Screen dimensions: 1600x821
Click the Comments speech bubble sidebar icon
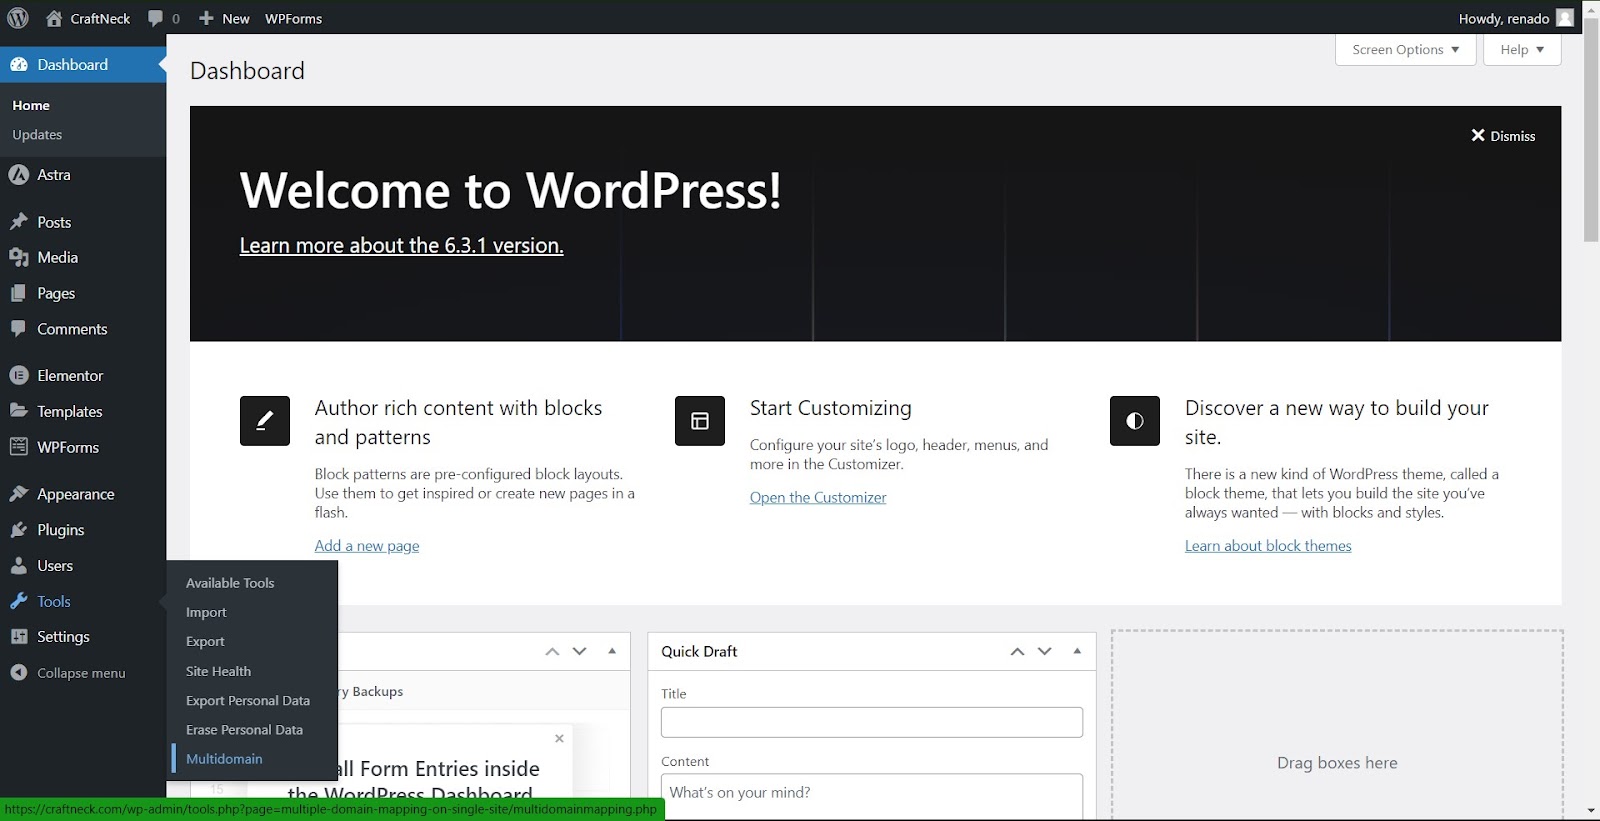(x=19, y=328)
